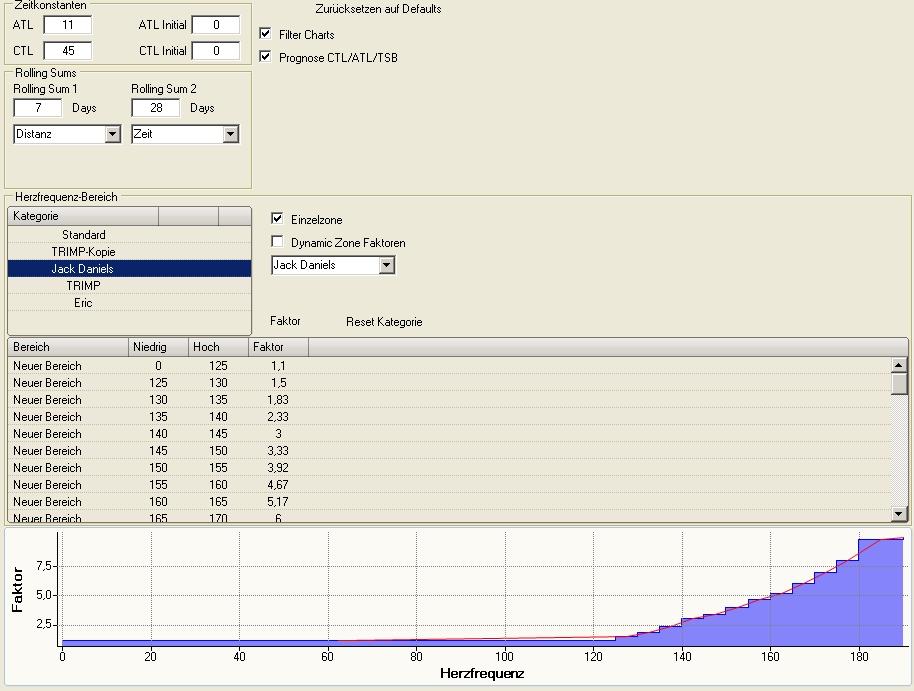Click the Faktor column header in zone table

coord(278,347)
